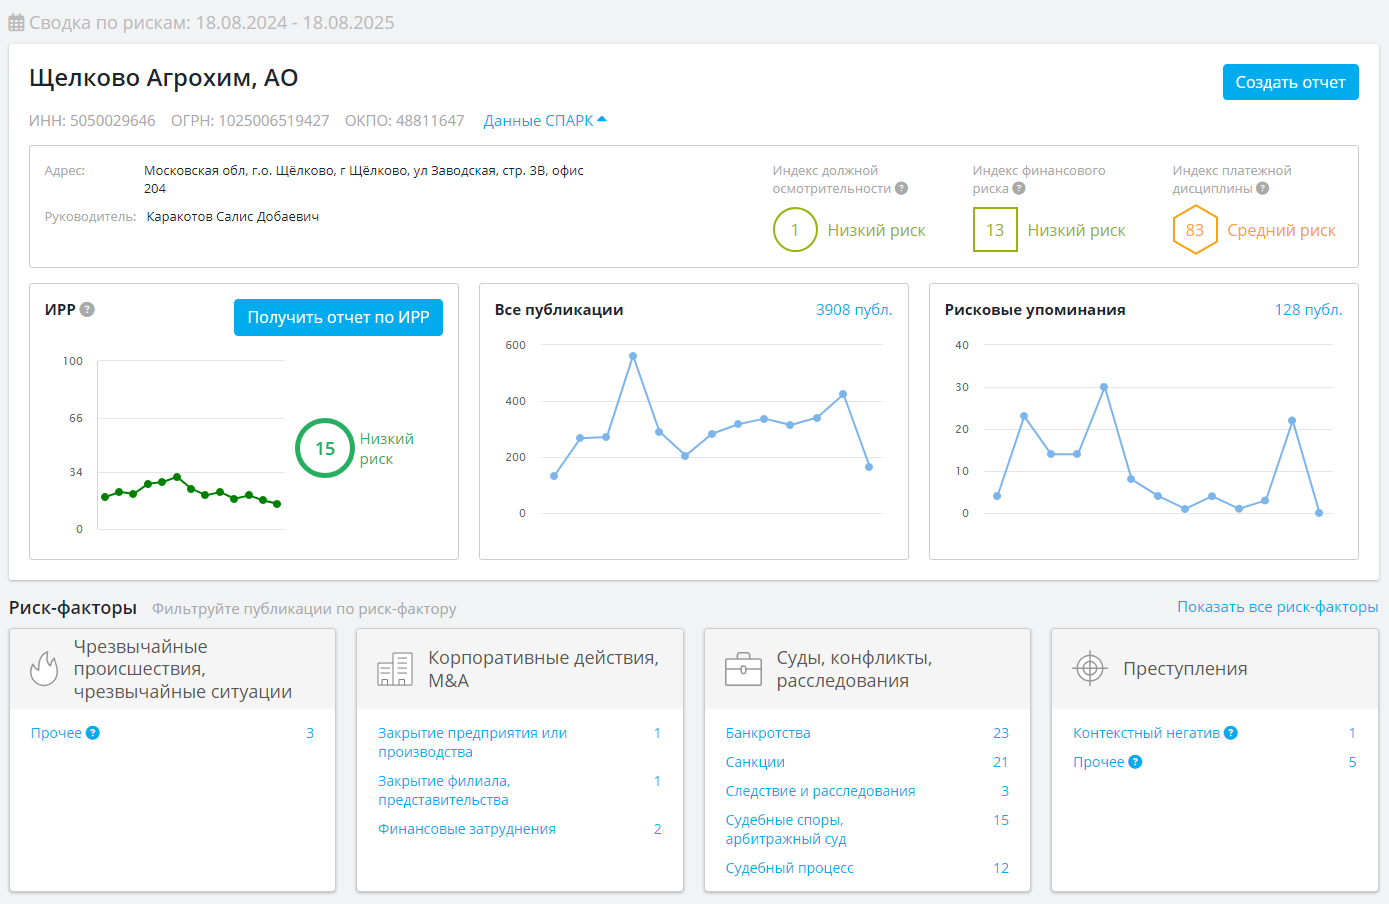Click the last green point on ИРР chart
1389x904 pixels.
(277, 504)
